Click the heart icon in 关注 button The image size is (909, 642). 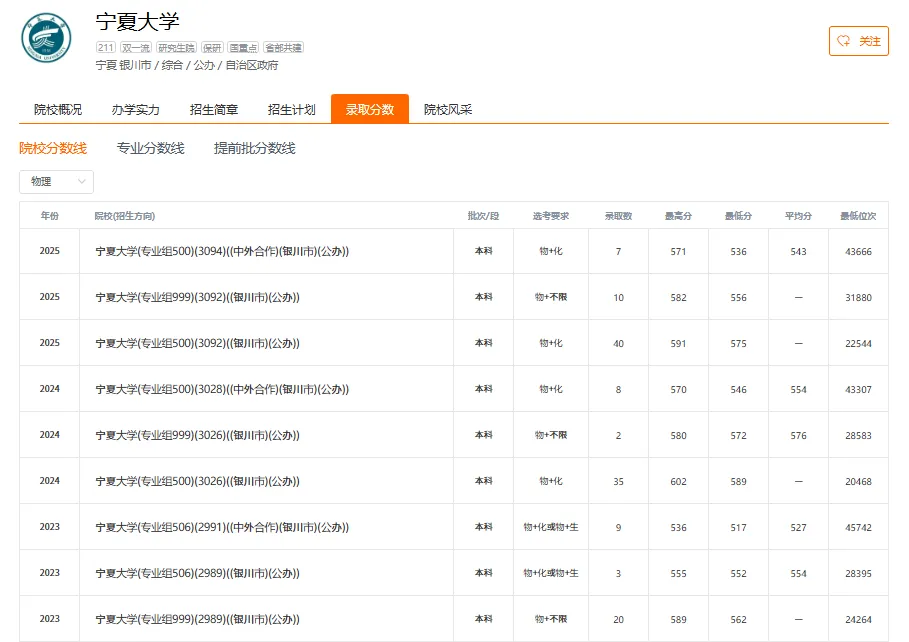pos(843,41)
